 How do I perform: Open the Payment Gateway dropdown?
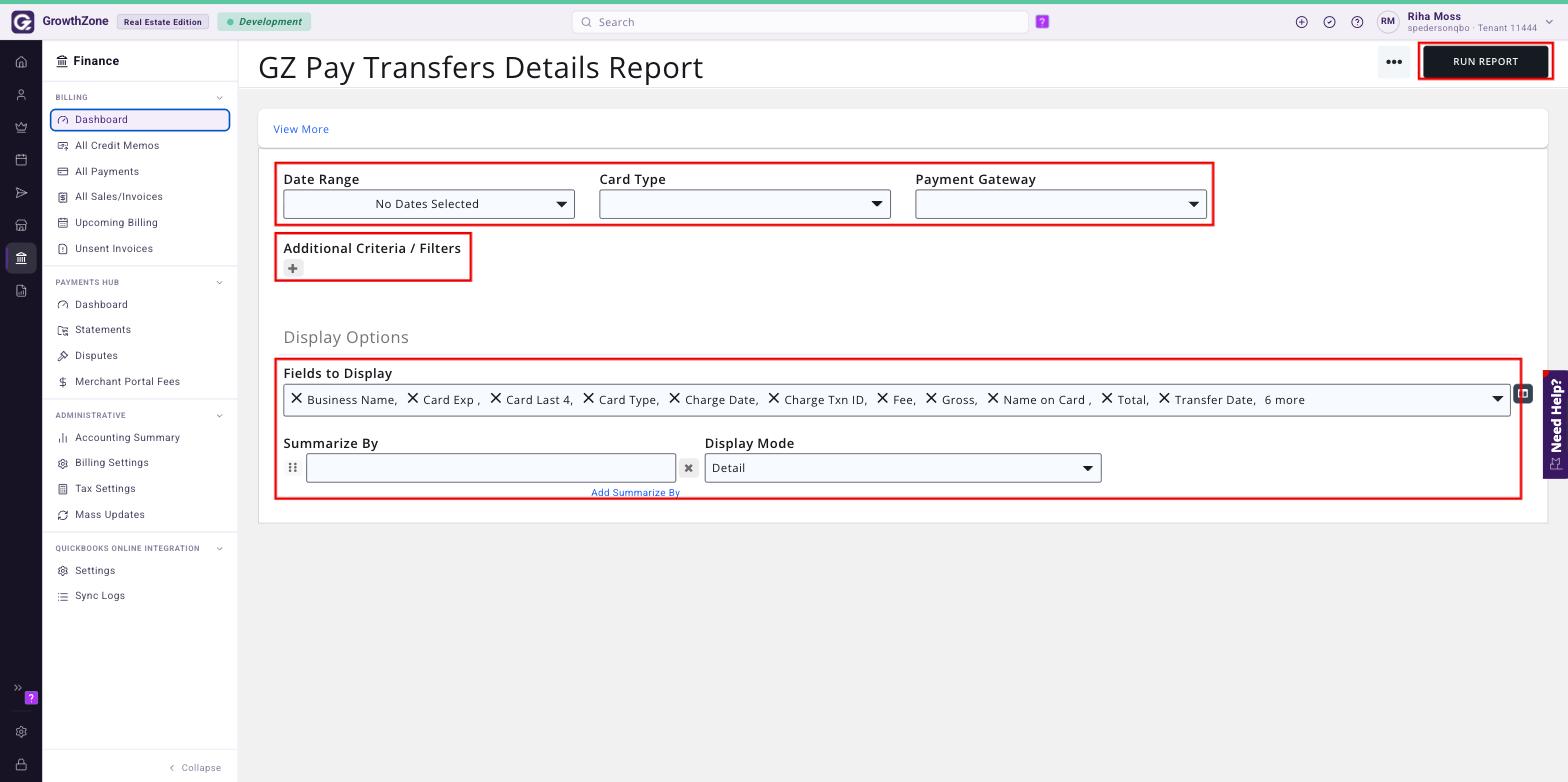(x=1061, y=204)
